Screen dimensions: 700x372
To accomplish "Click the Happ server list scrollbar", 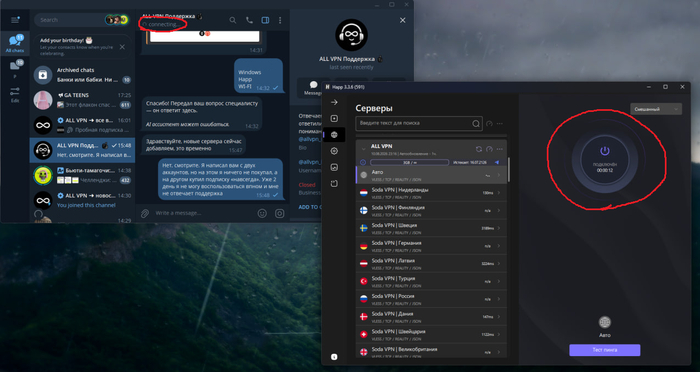I will [508, 169].
